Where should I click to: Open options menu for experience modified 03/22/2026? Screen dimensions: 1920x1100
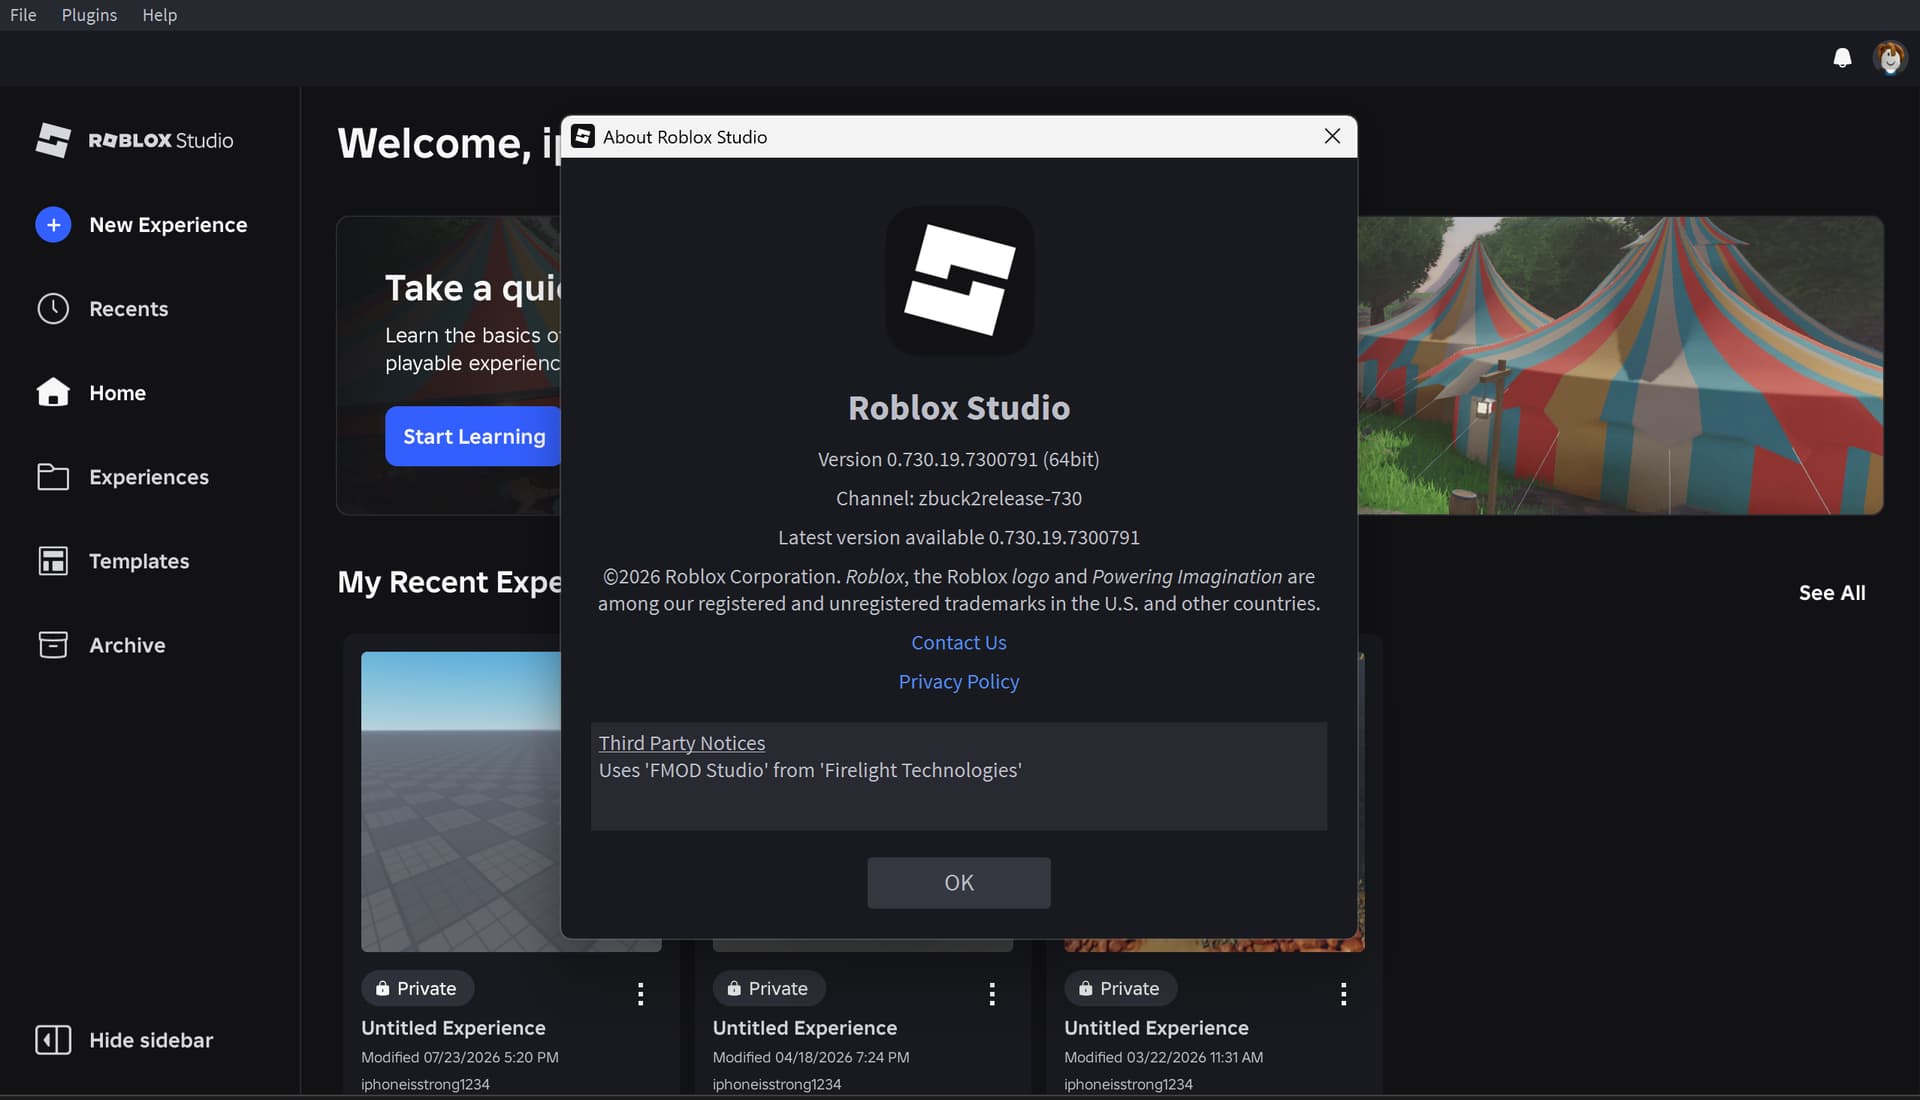[1343, 993]
